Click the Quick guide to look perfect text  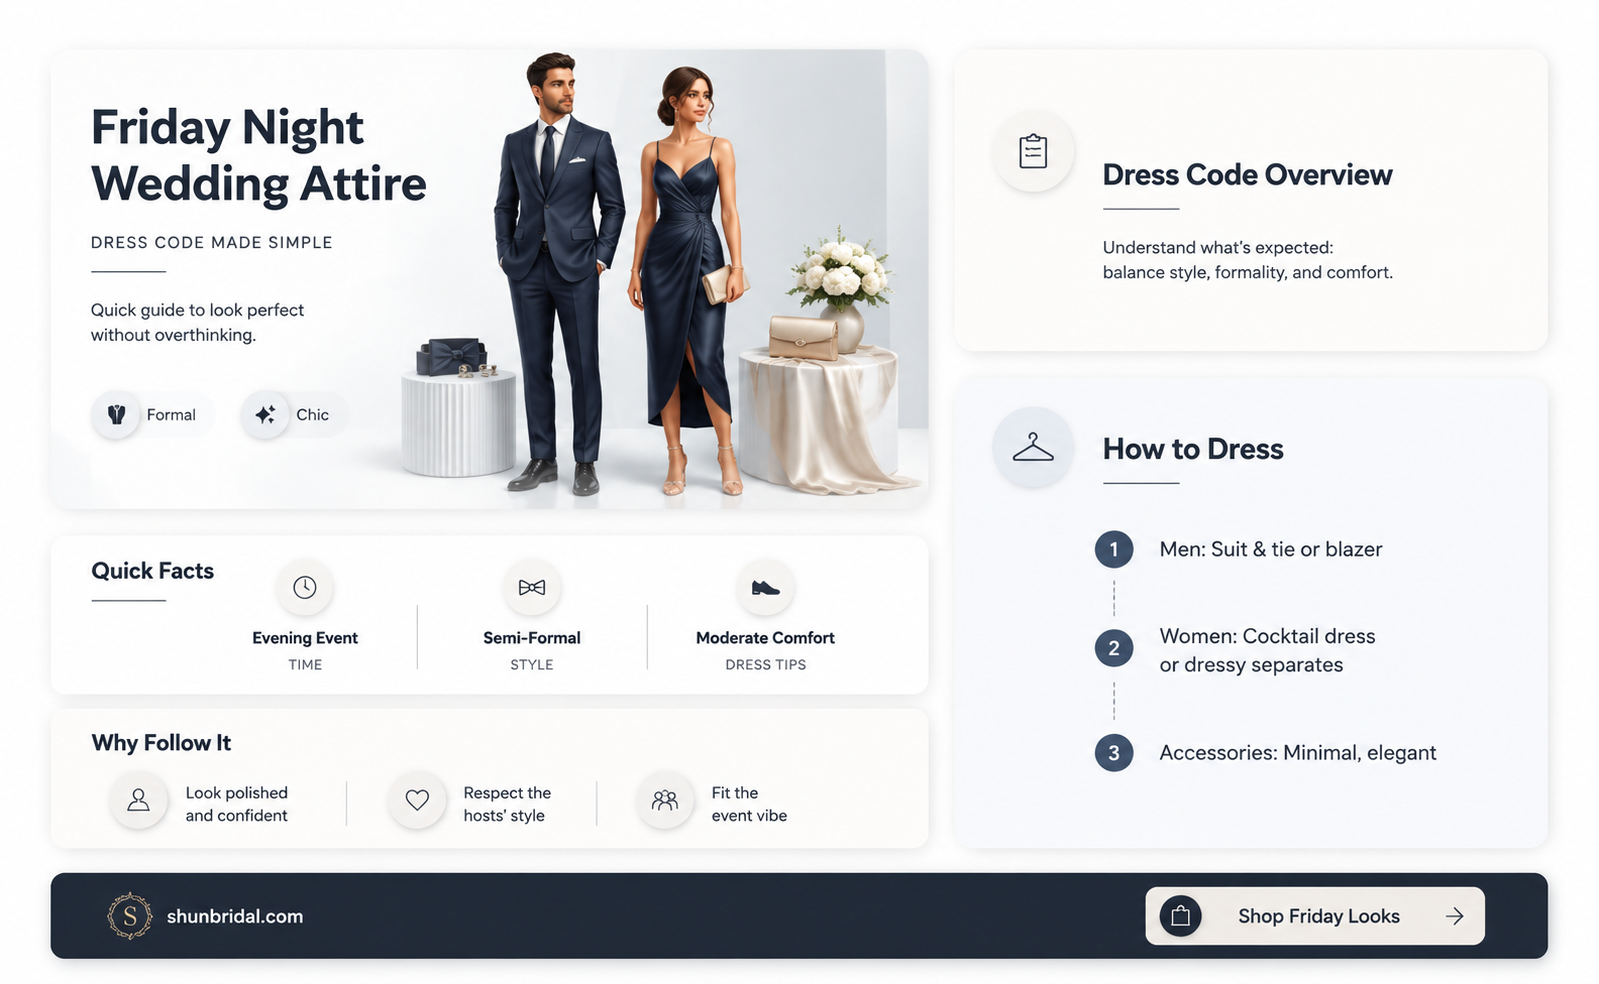197,322
